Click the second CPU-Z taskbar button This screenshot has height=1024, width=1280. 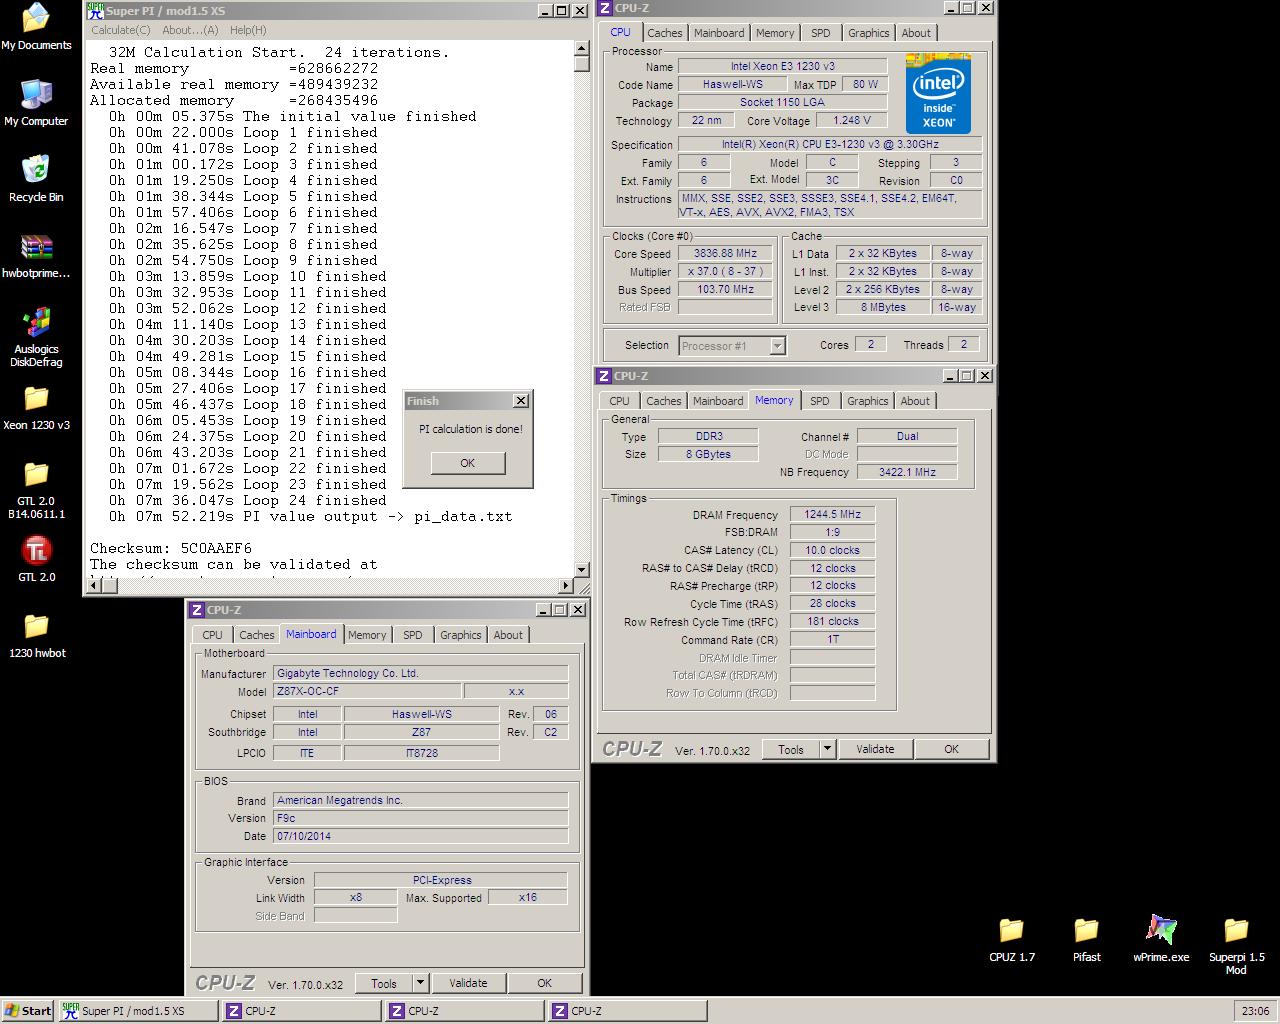pyautogui.click(x=465, y=1011)
